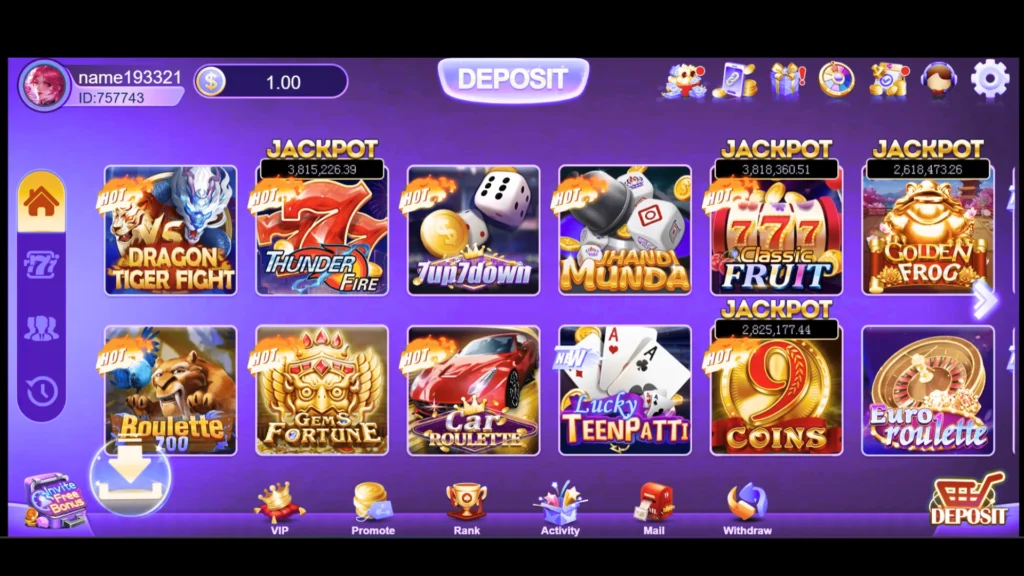1024x576 pixels.
Task: Launch Dragon Tiger Fight game
Action: [x=170, y=231]
